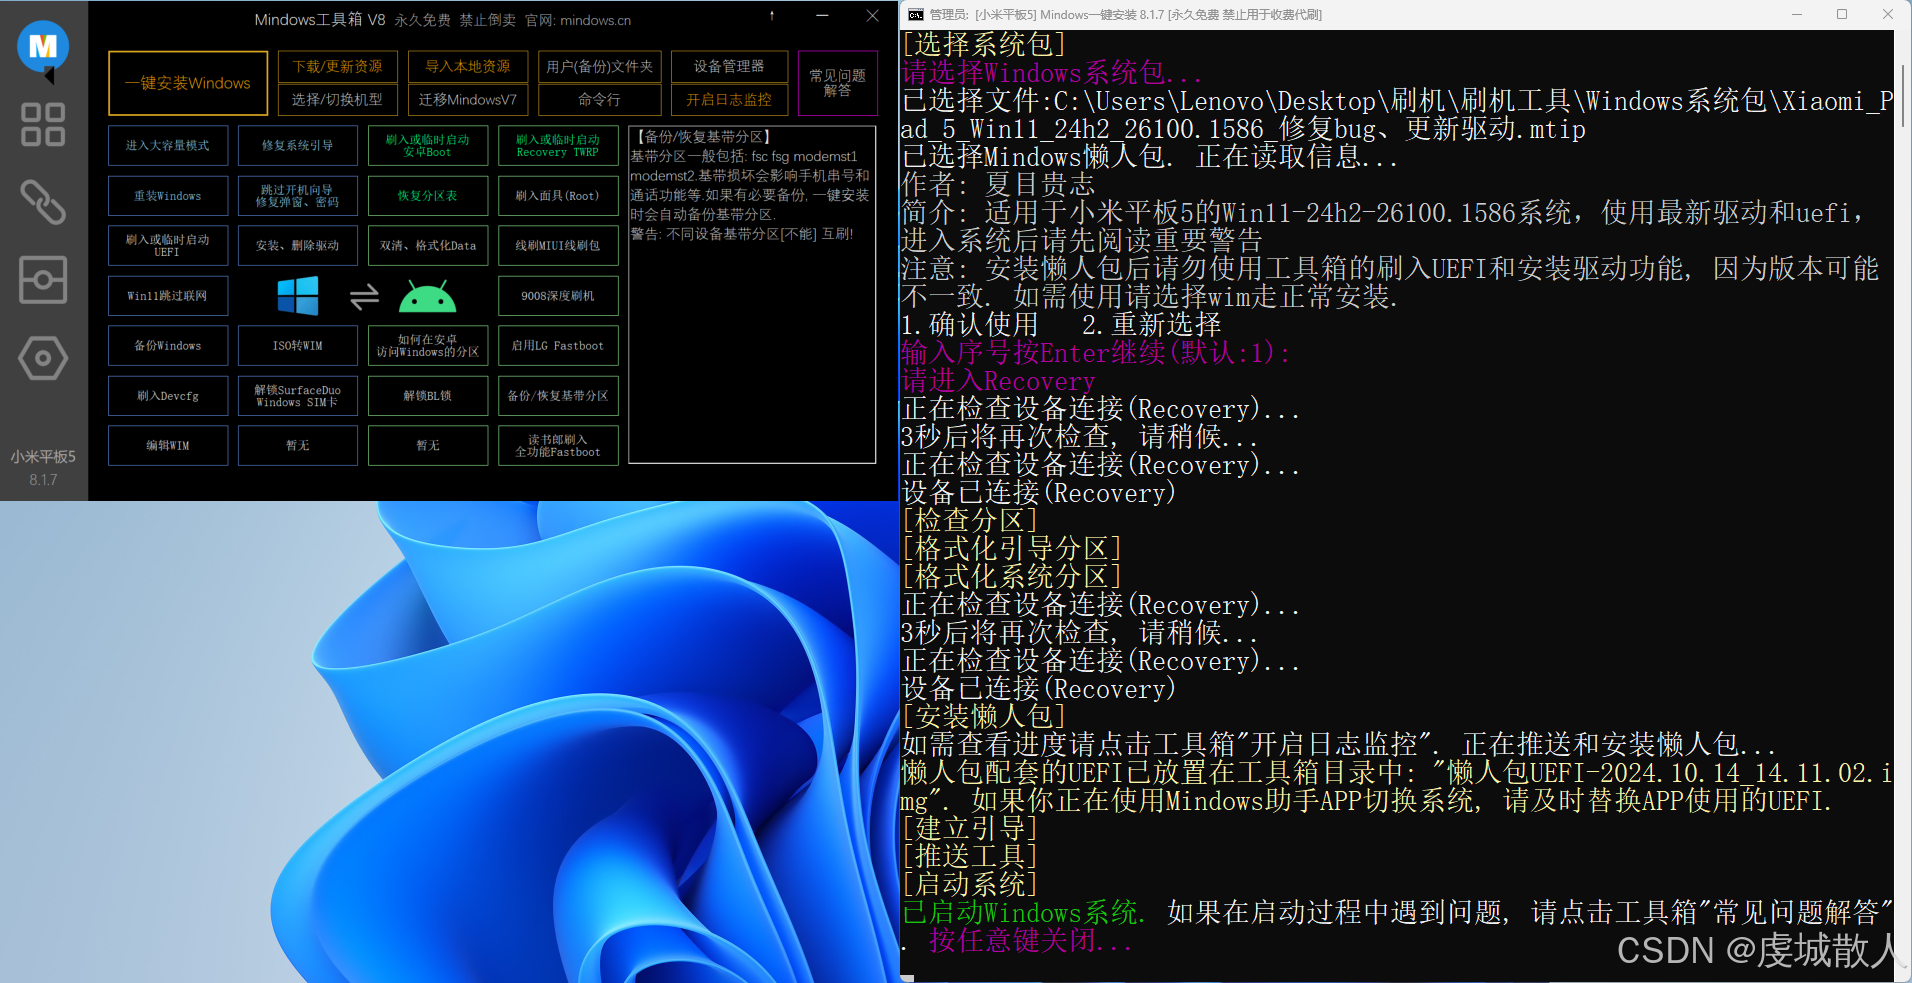Click 刷入或临时启动UEFI button
This screenshot has height=983, width=1912.
click(x=168, y=246)
